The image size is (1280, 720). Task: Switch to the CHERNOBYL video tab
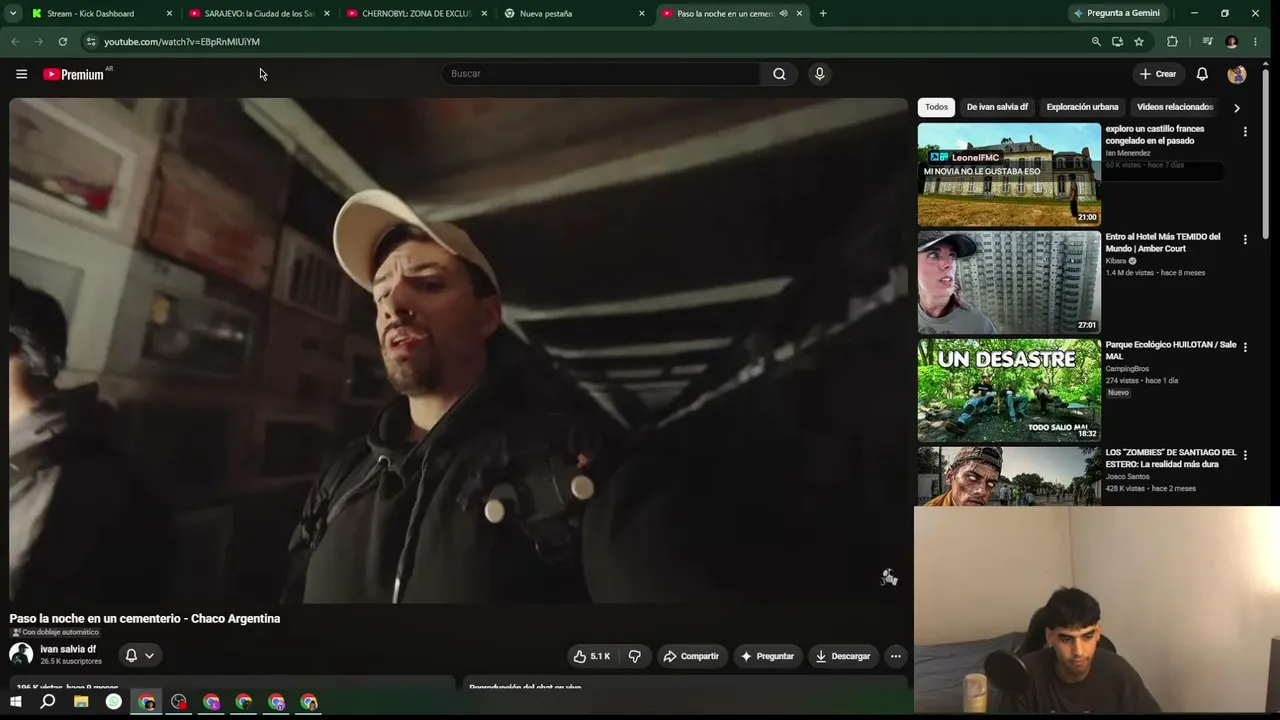[415, 14]
